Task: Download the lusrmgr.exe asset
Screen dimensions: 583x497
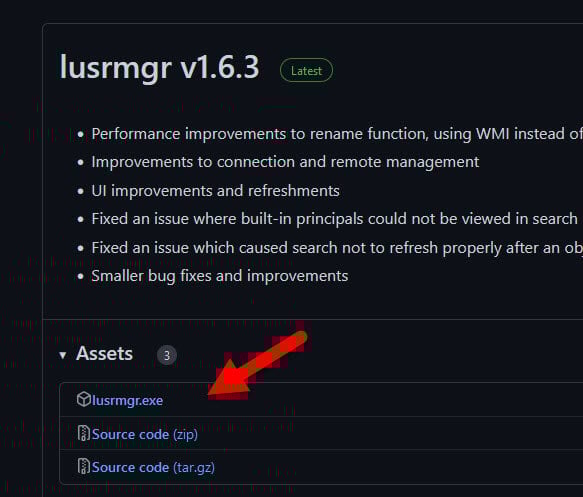Action: pos(127,400)
